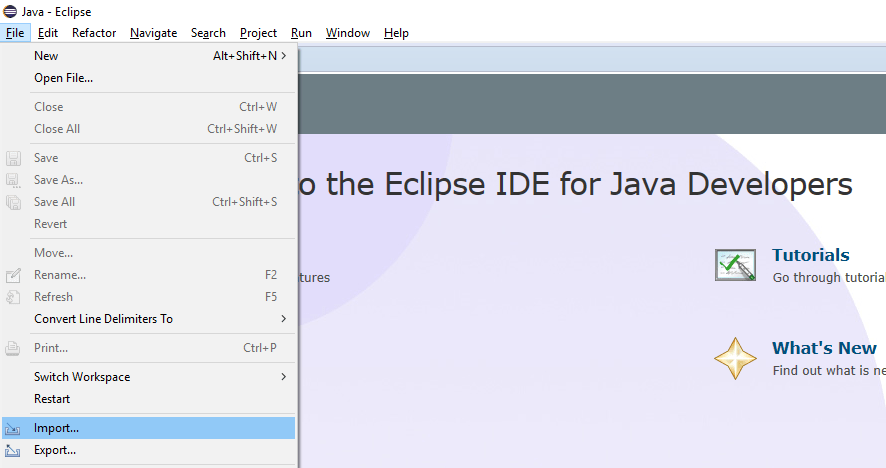886x468 pixels.
Task: Open the What's New link
Action: pos(824,348)
